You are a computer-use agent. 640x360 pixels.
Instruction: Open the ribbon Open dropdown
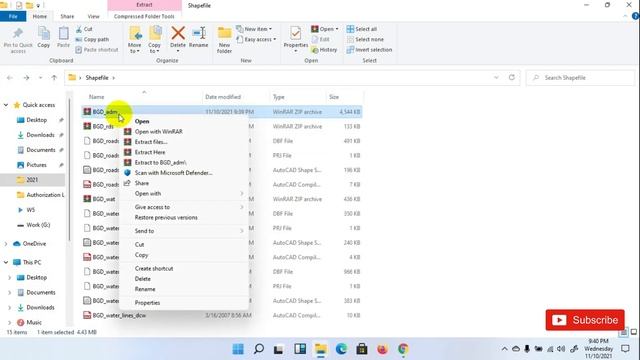point(325,29)
